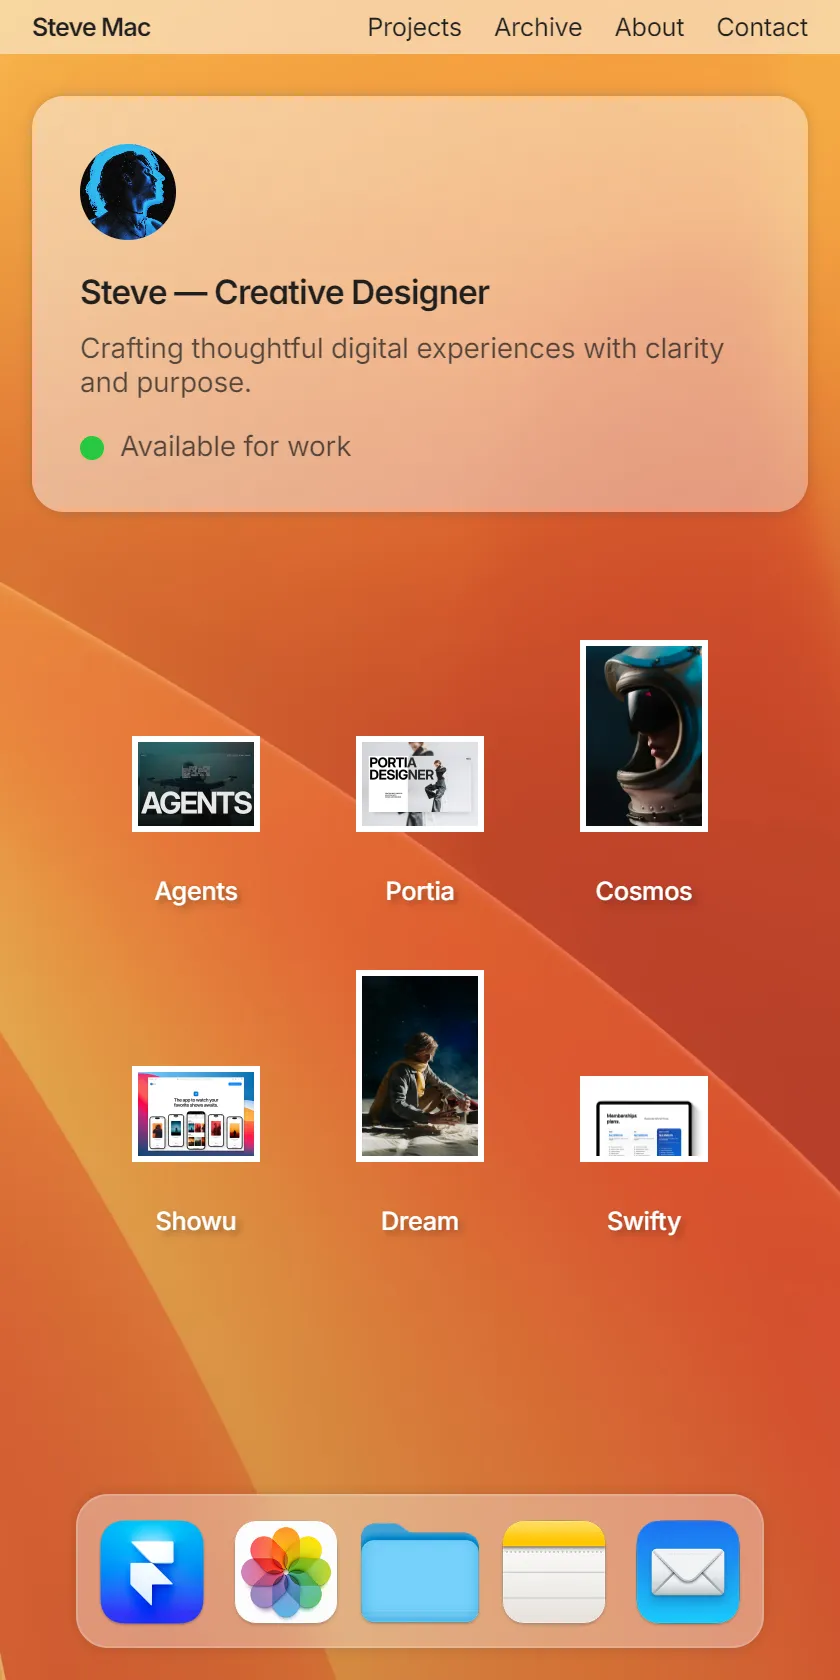The height and width of the screenshot is (1680, 840).
Task: Click the Showu project label
Action: point(196,1221)
